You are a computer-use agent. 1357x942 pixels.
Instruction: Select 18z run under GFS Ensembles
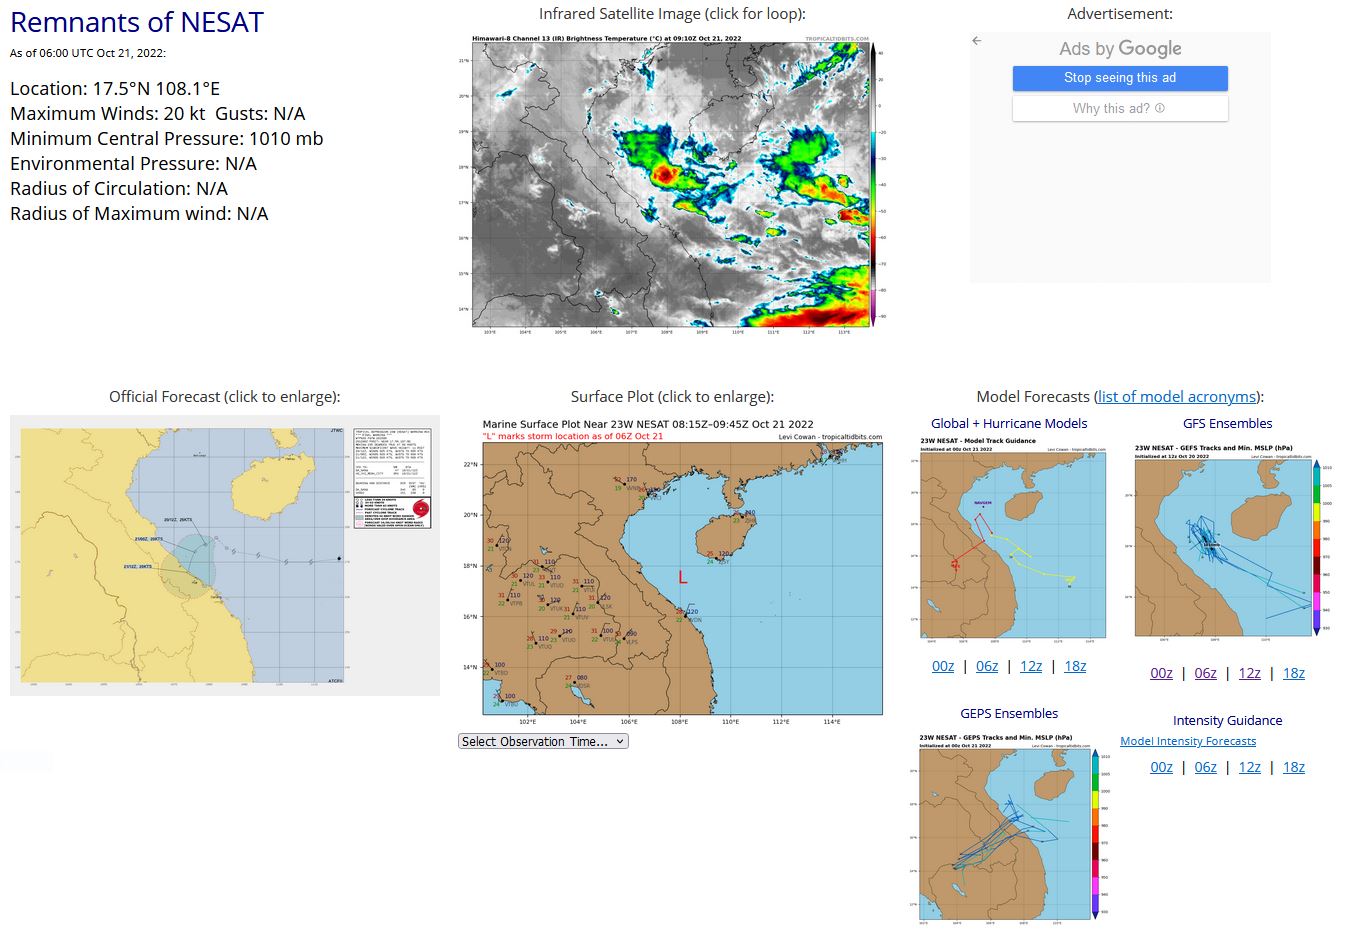(1293, 673)
